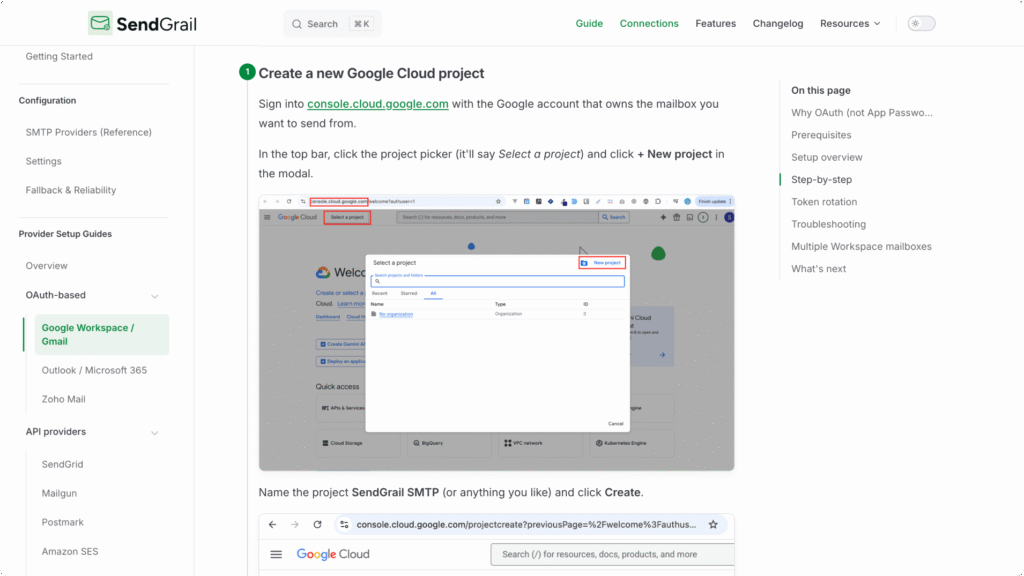Select Google Workspace / Gmail guide

pos(102,334)
